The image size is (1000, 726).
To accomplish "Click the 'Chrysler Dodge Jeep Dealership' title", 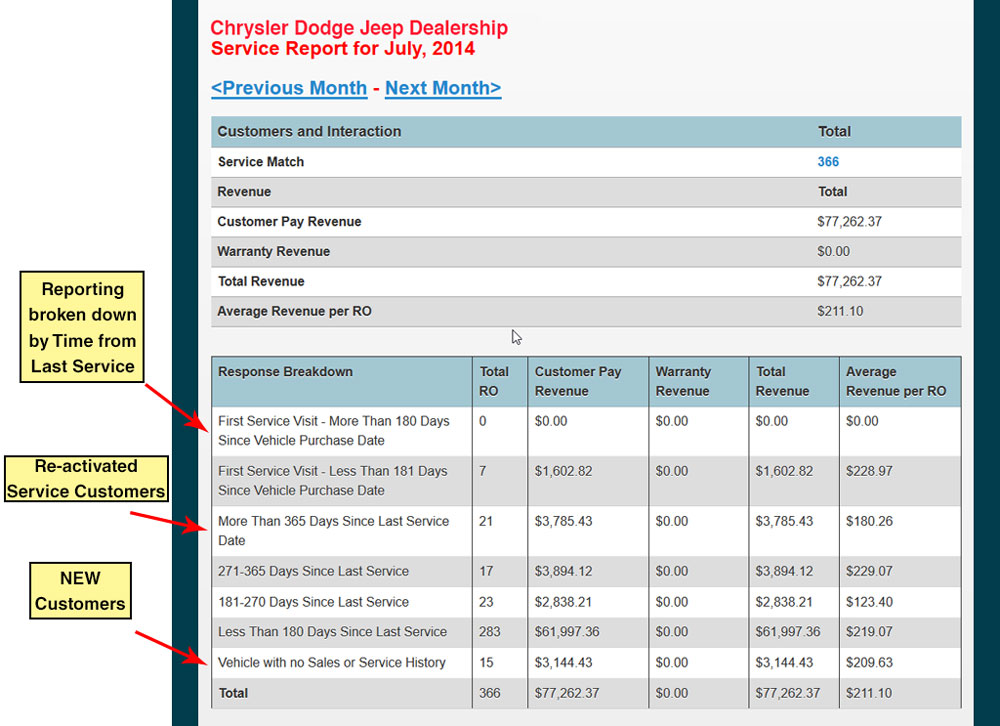I will click(x=359, y=28).
